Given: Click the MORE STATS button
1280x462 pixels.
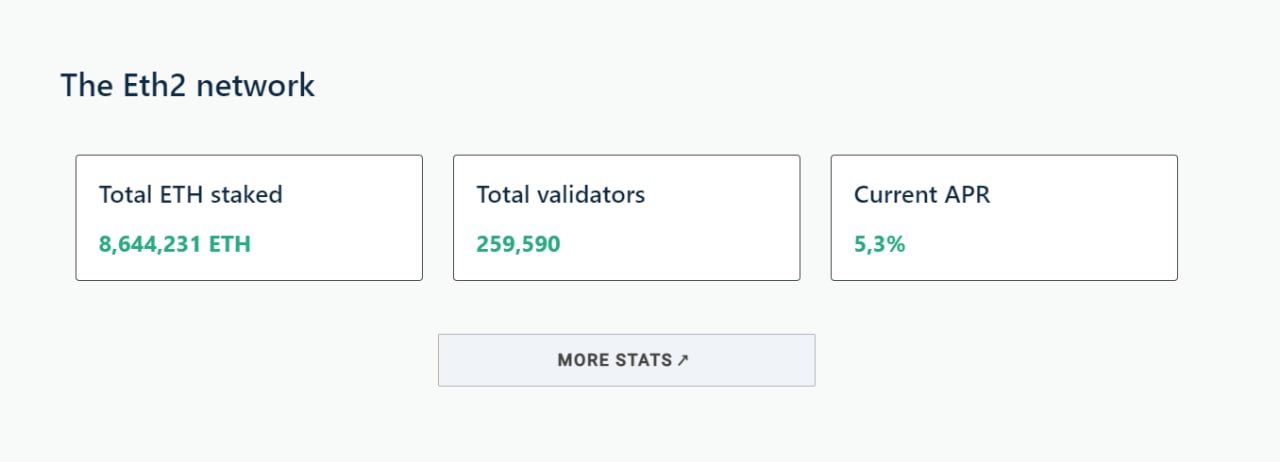Looking at the screenshot, I should 626,360.
